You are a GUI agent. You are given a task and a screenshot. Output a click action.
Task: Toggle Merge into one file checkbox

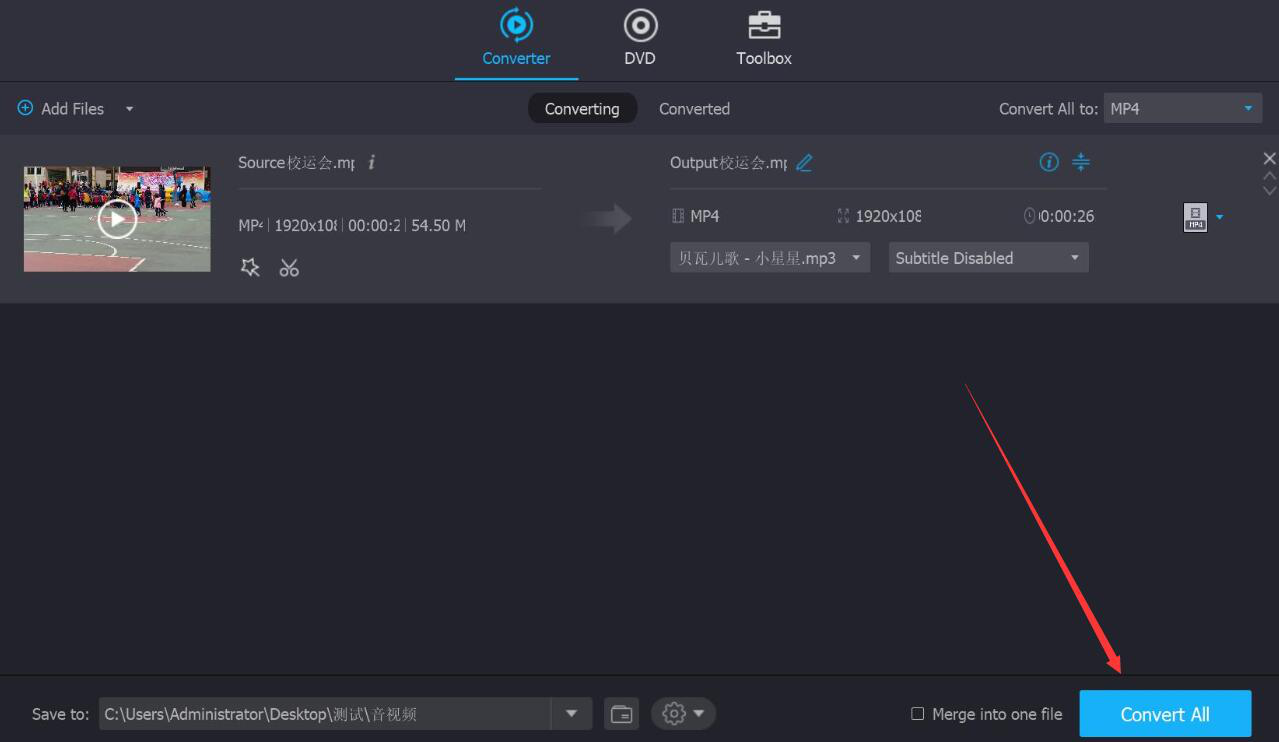(x=917, y=714)
